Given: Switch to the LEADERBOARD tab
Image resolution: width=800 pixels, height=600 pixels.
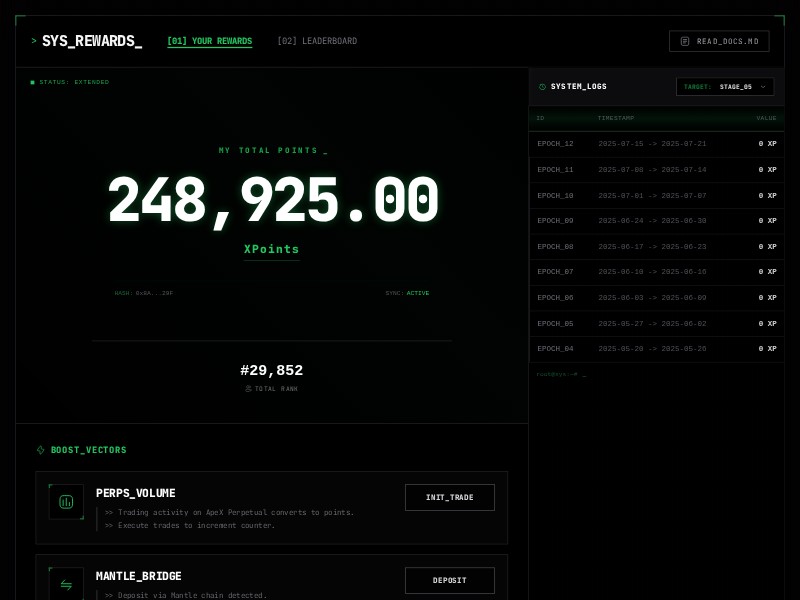Looking at the screenshot, I should pos(317,41).
